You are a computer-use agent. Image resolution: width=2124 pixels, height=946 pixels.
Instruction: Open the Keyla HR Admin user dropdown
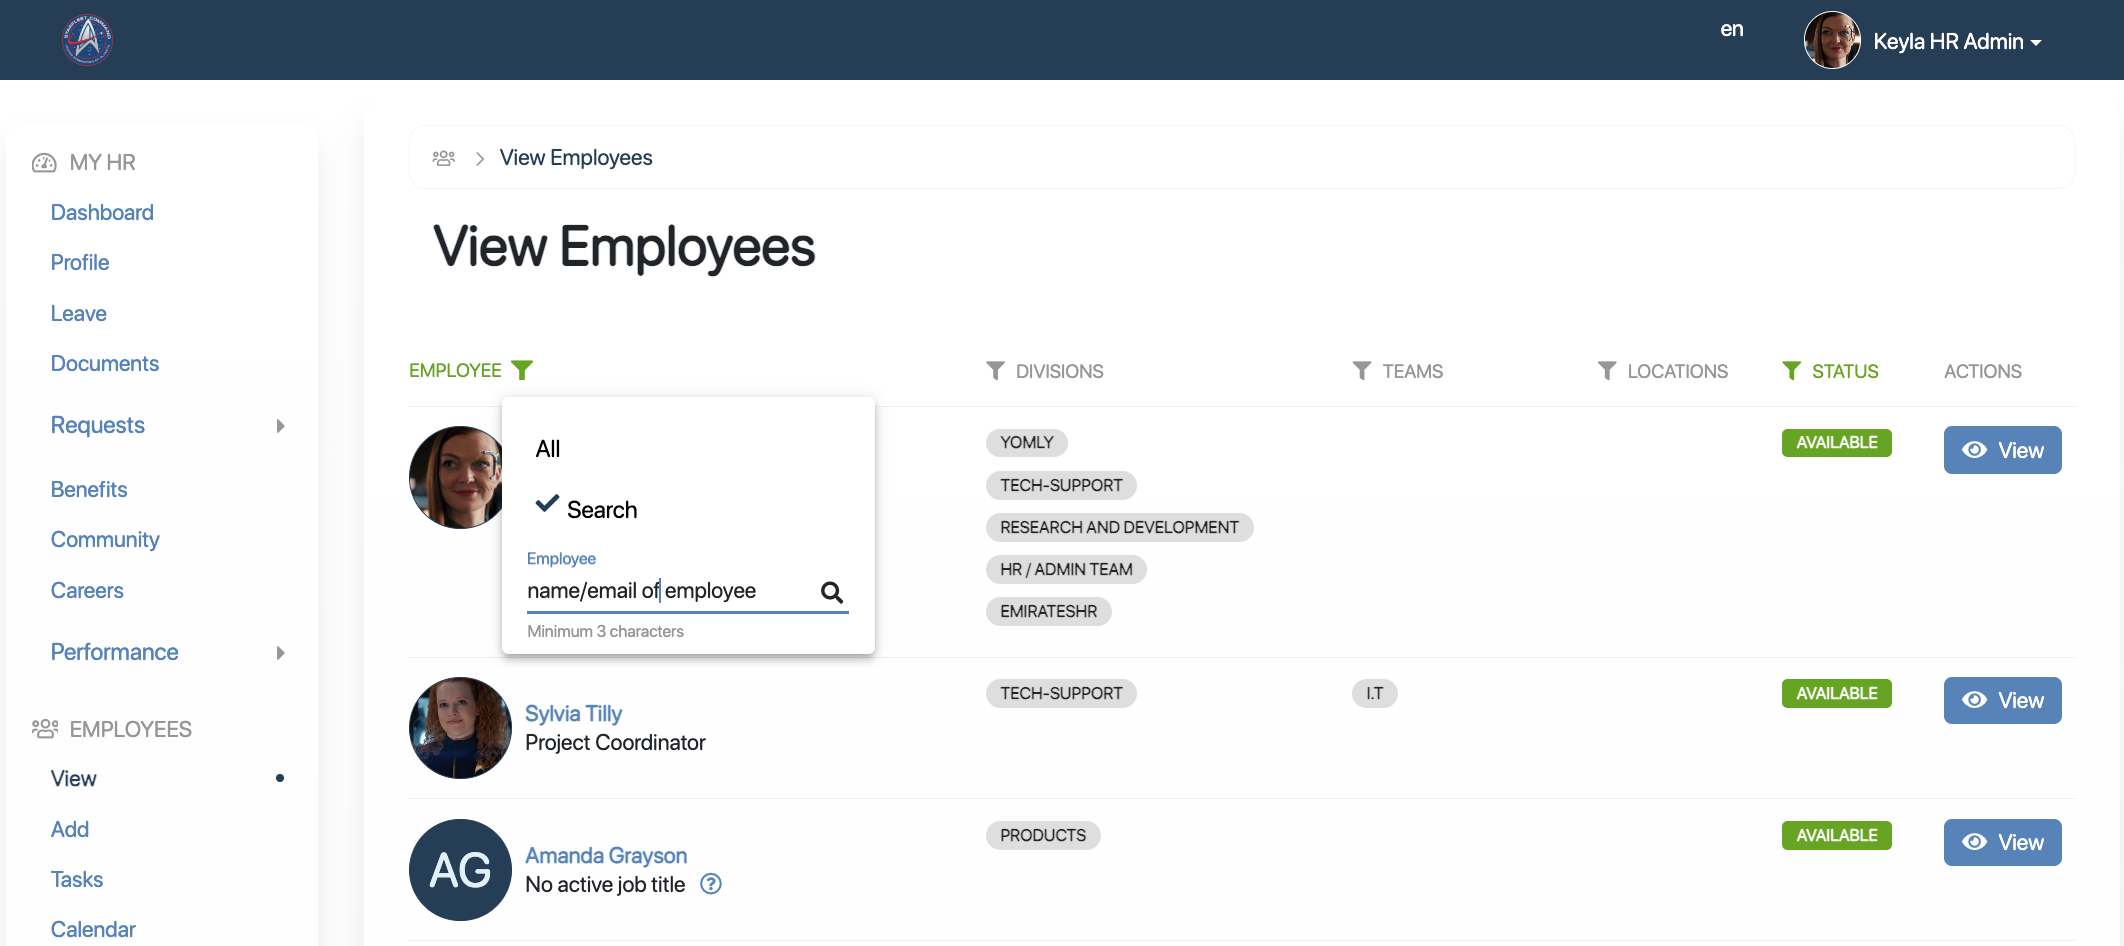click(1955, 41)
